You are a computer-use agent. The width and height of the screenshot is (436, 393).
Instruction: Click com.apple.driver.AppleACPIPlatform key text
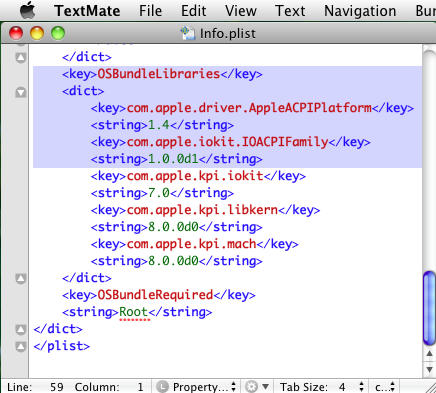click(249, 108)
